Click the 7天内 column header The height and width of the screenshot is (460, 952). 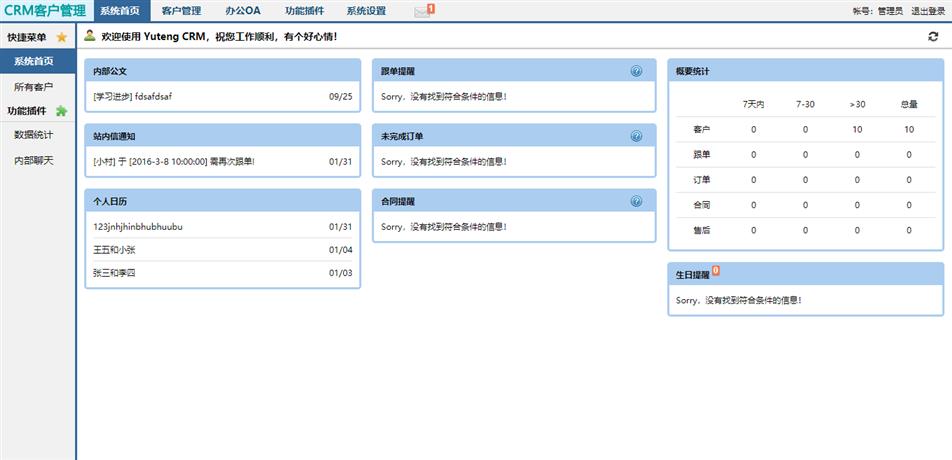click(753, 104)
